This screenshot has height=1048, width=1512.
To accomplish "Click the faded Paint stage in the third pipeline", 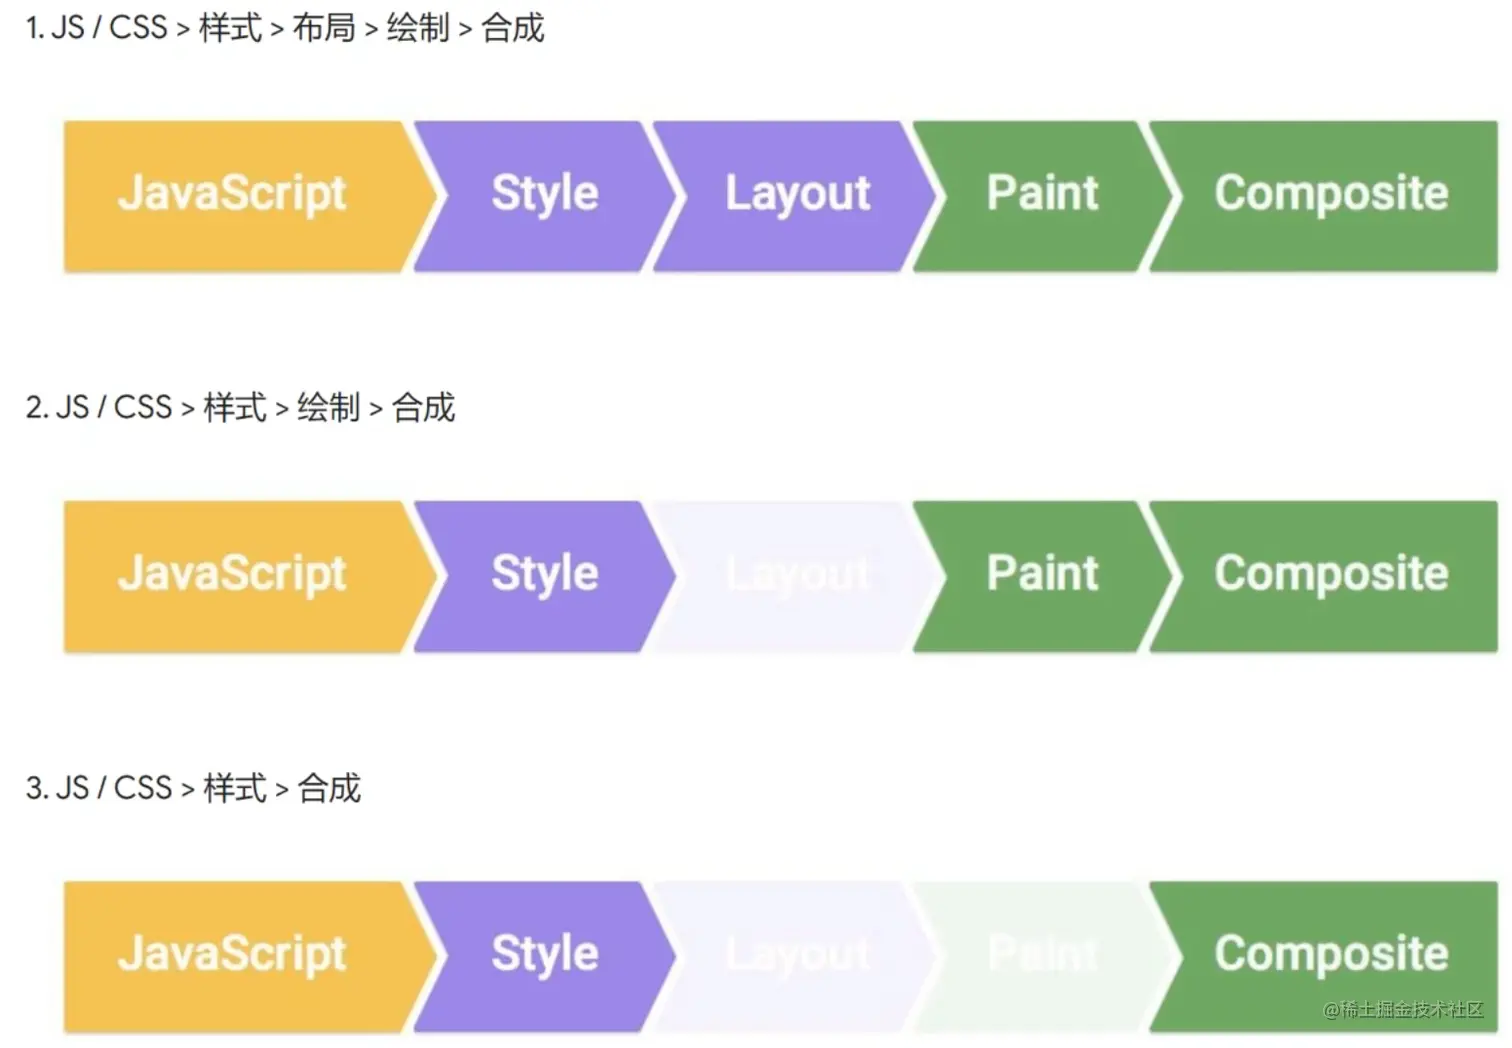I will point(1042,954).
